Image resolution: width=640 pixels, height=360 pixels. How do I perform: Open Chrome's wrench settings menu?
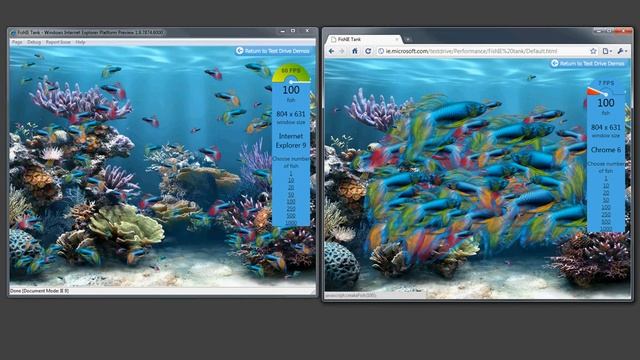click(622, 51)
